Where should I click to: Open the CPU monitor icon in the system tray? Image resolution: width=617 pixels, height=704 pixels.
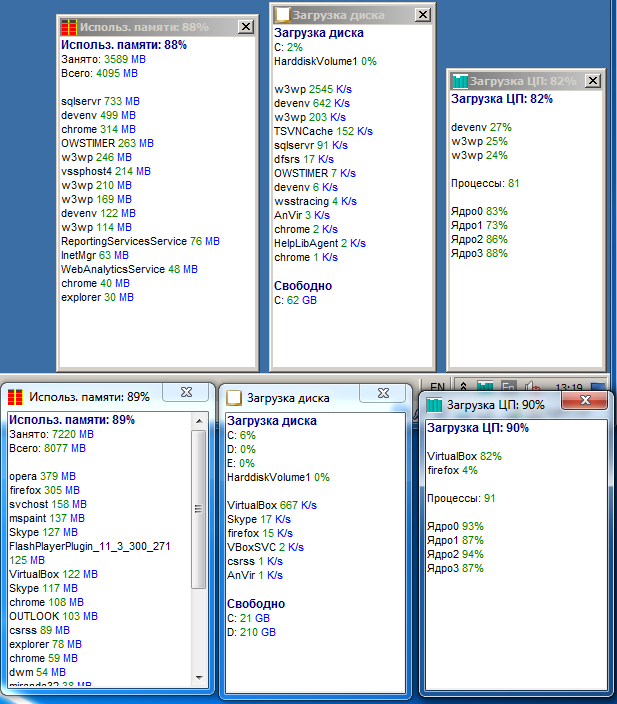tap(485, 386)
